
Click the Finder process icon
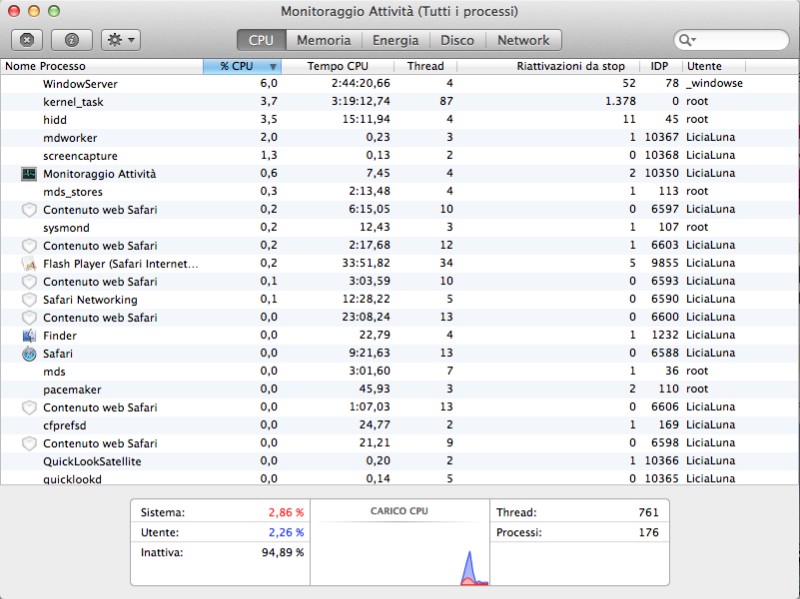pos(29,335)
